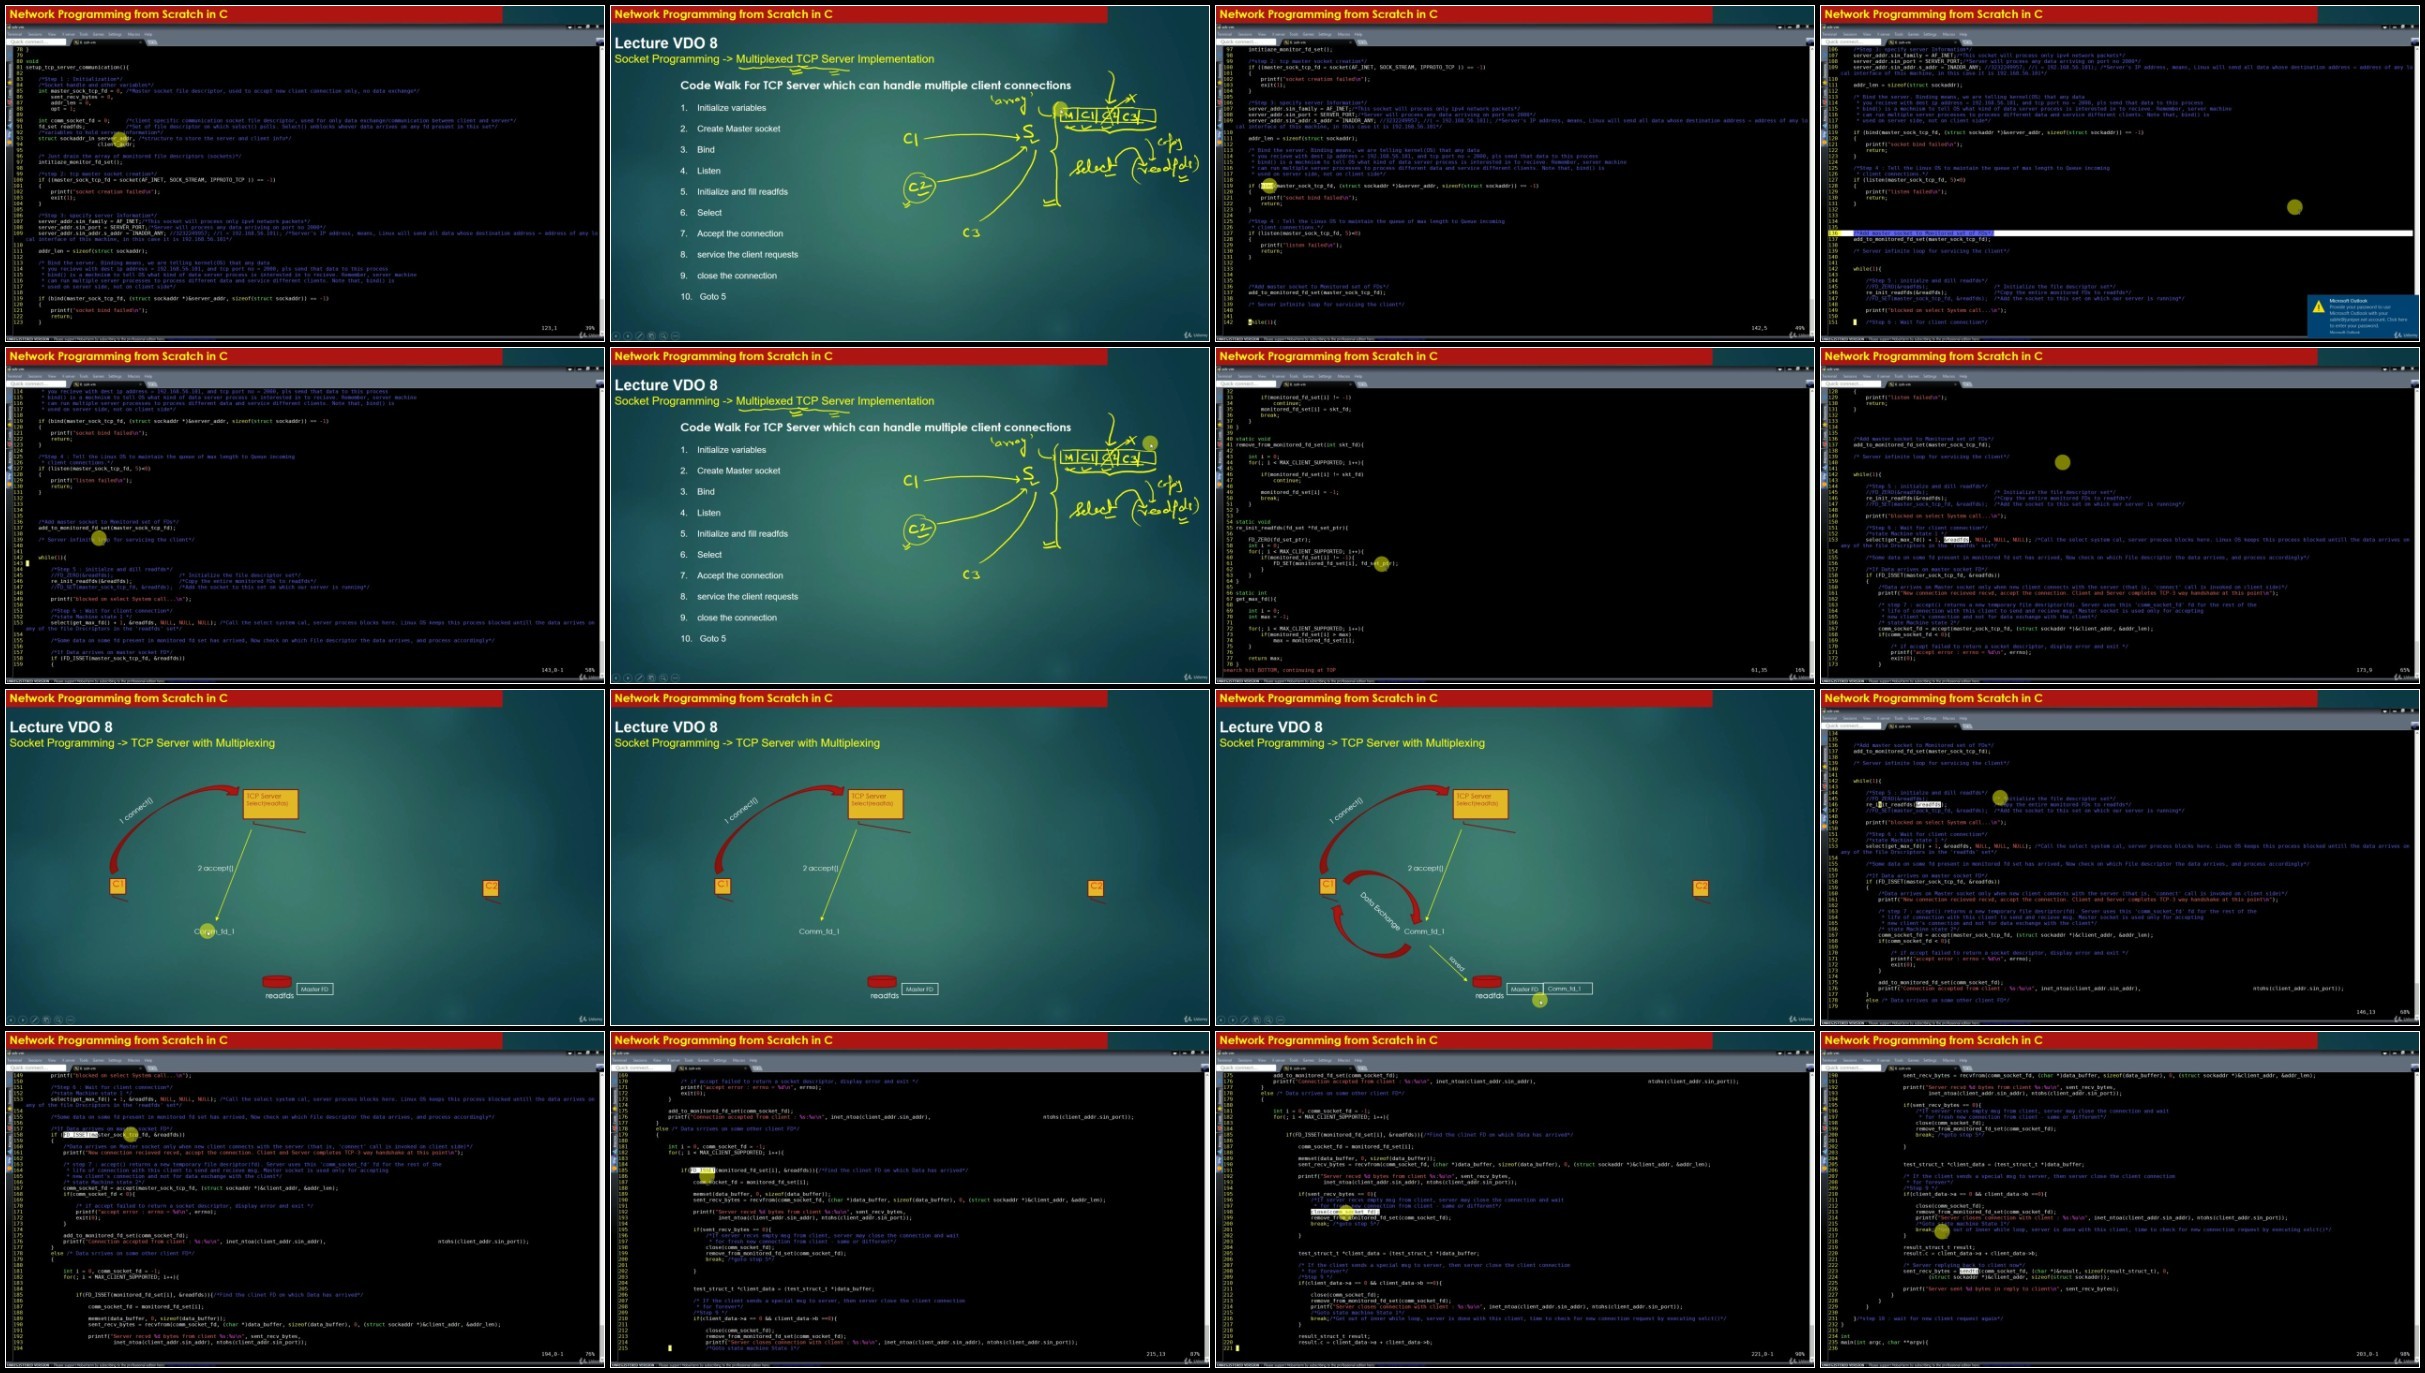Open the frame showing setup_tcp_server_communication function start
This screenshot has width=2425, height=1373.
[305, 173]
